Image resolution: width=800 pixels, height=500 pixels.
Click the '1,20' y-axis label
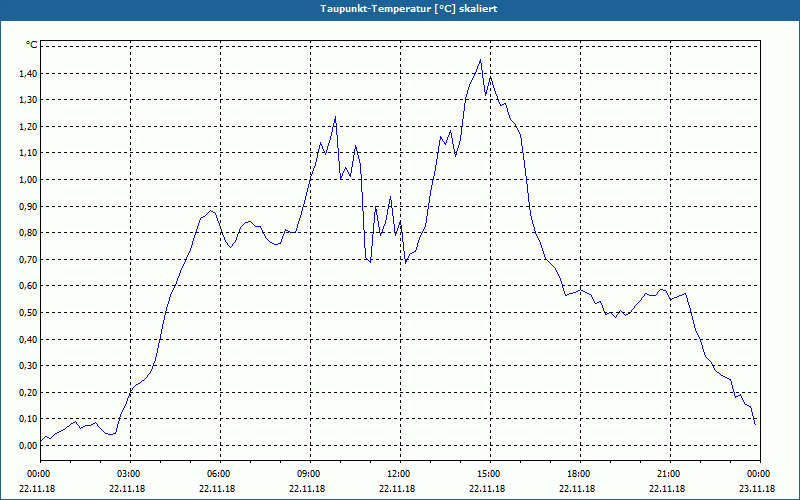click(x=29, y=127)
